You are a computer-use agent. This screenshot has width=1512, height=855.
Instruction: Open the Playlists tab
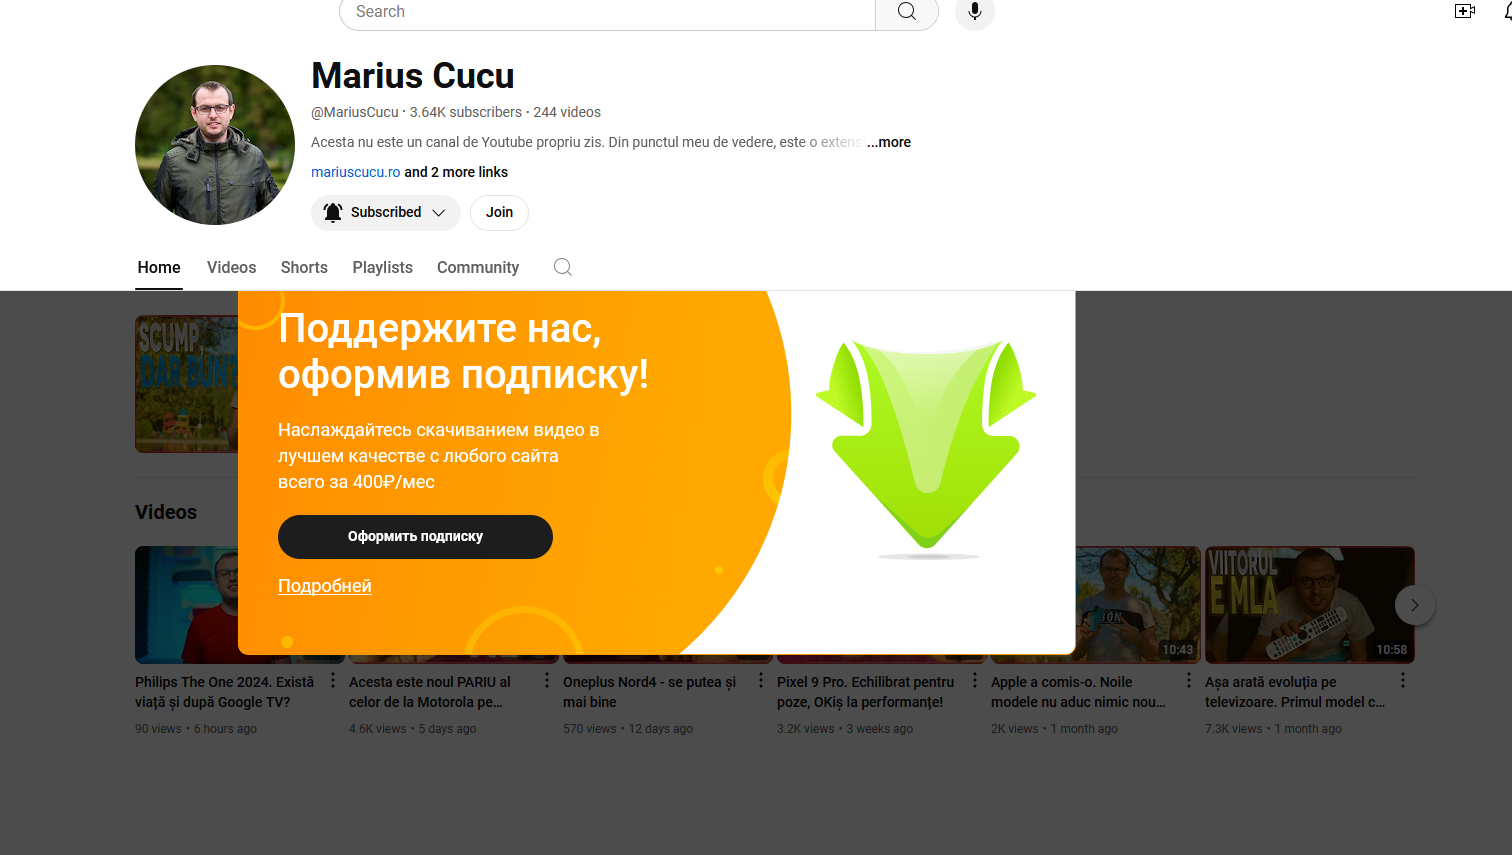(382, 267)
